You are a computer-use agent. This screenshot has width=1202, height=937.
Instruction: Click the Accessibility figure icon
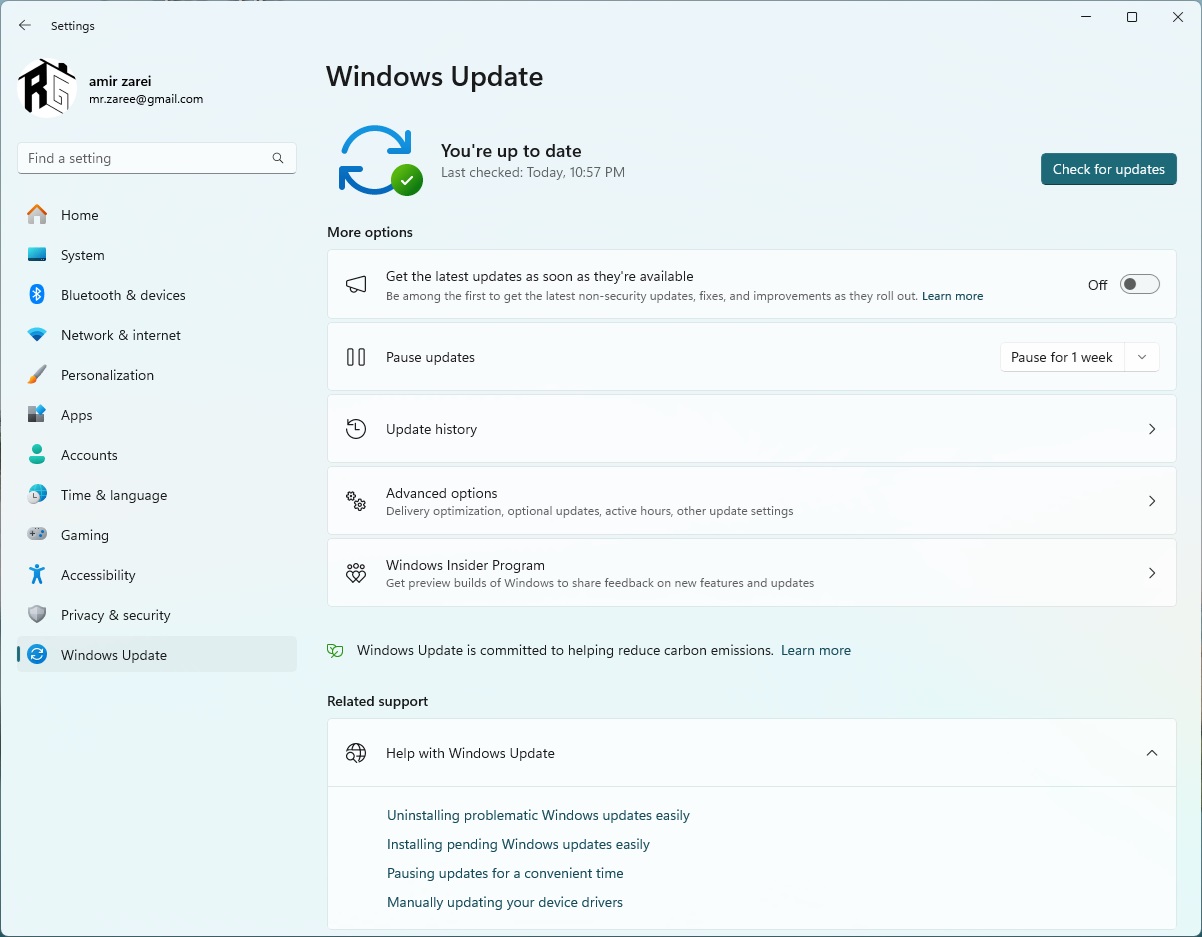[x=37, y=575]
